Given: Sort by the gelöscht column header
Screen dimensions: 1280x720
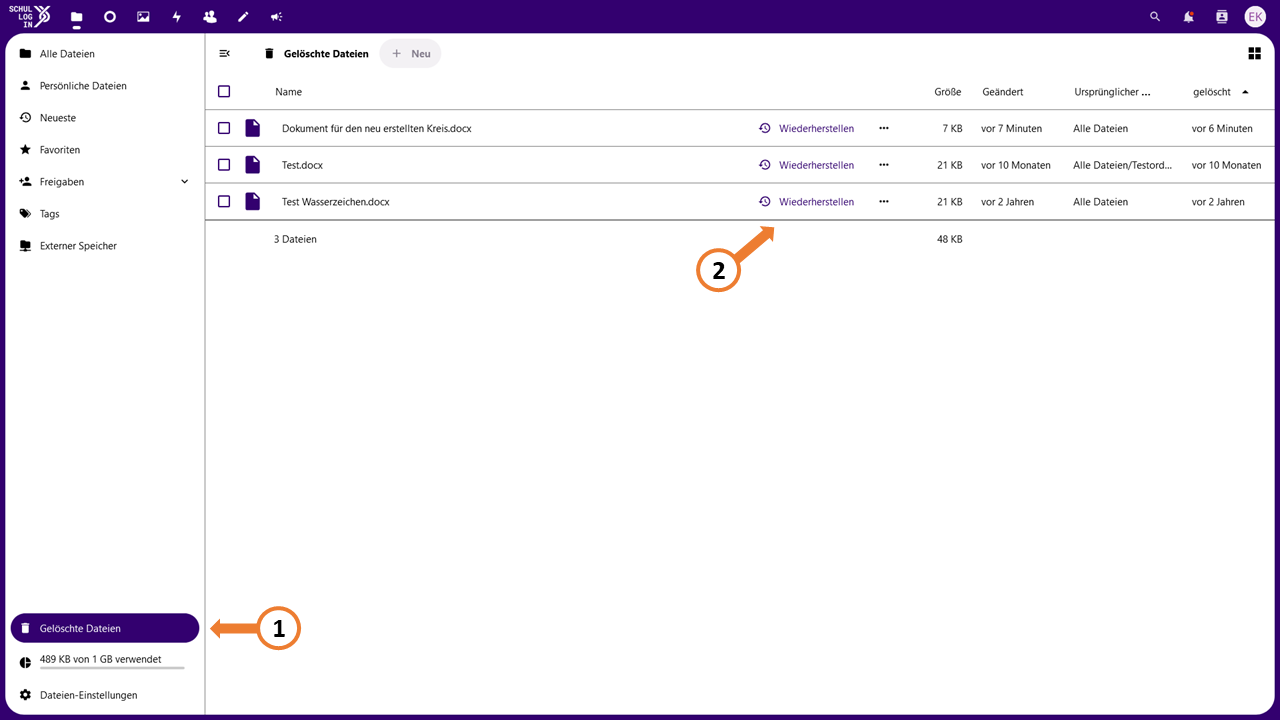Looking at the screenshot, I should click(x=1221, y=92).
